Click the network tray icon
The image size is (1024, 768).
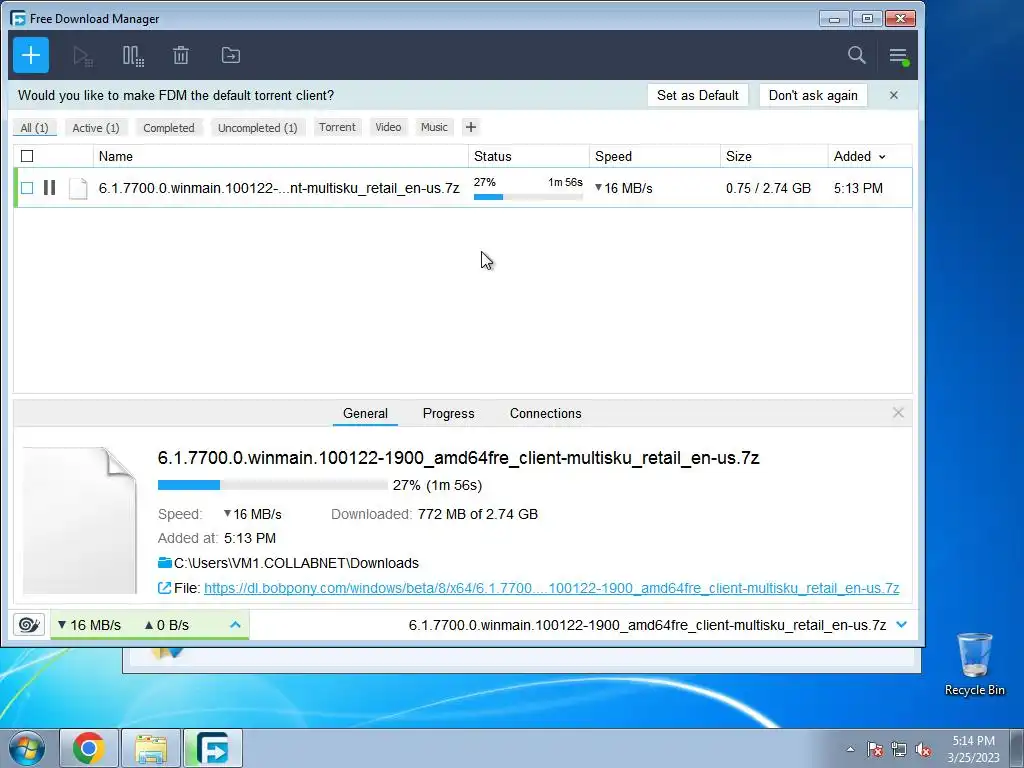click(899, 750)
